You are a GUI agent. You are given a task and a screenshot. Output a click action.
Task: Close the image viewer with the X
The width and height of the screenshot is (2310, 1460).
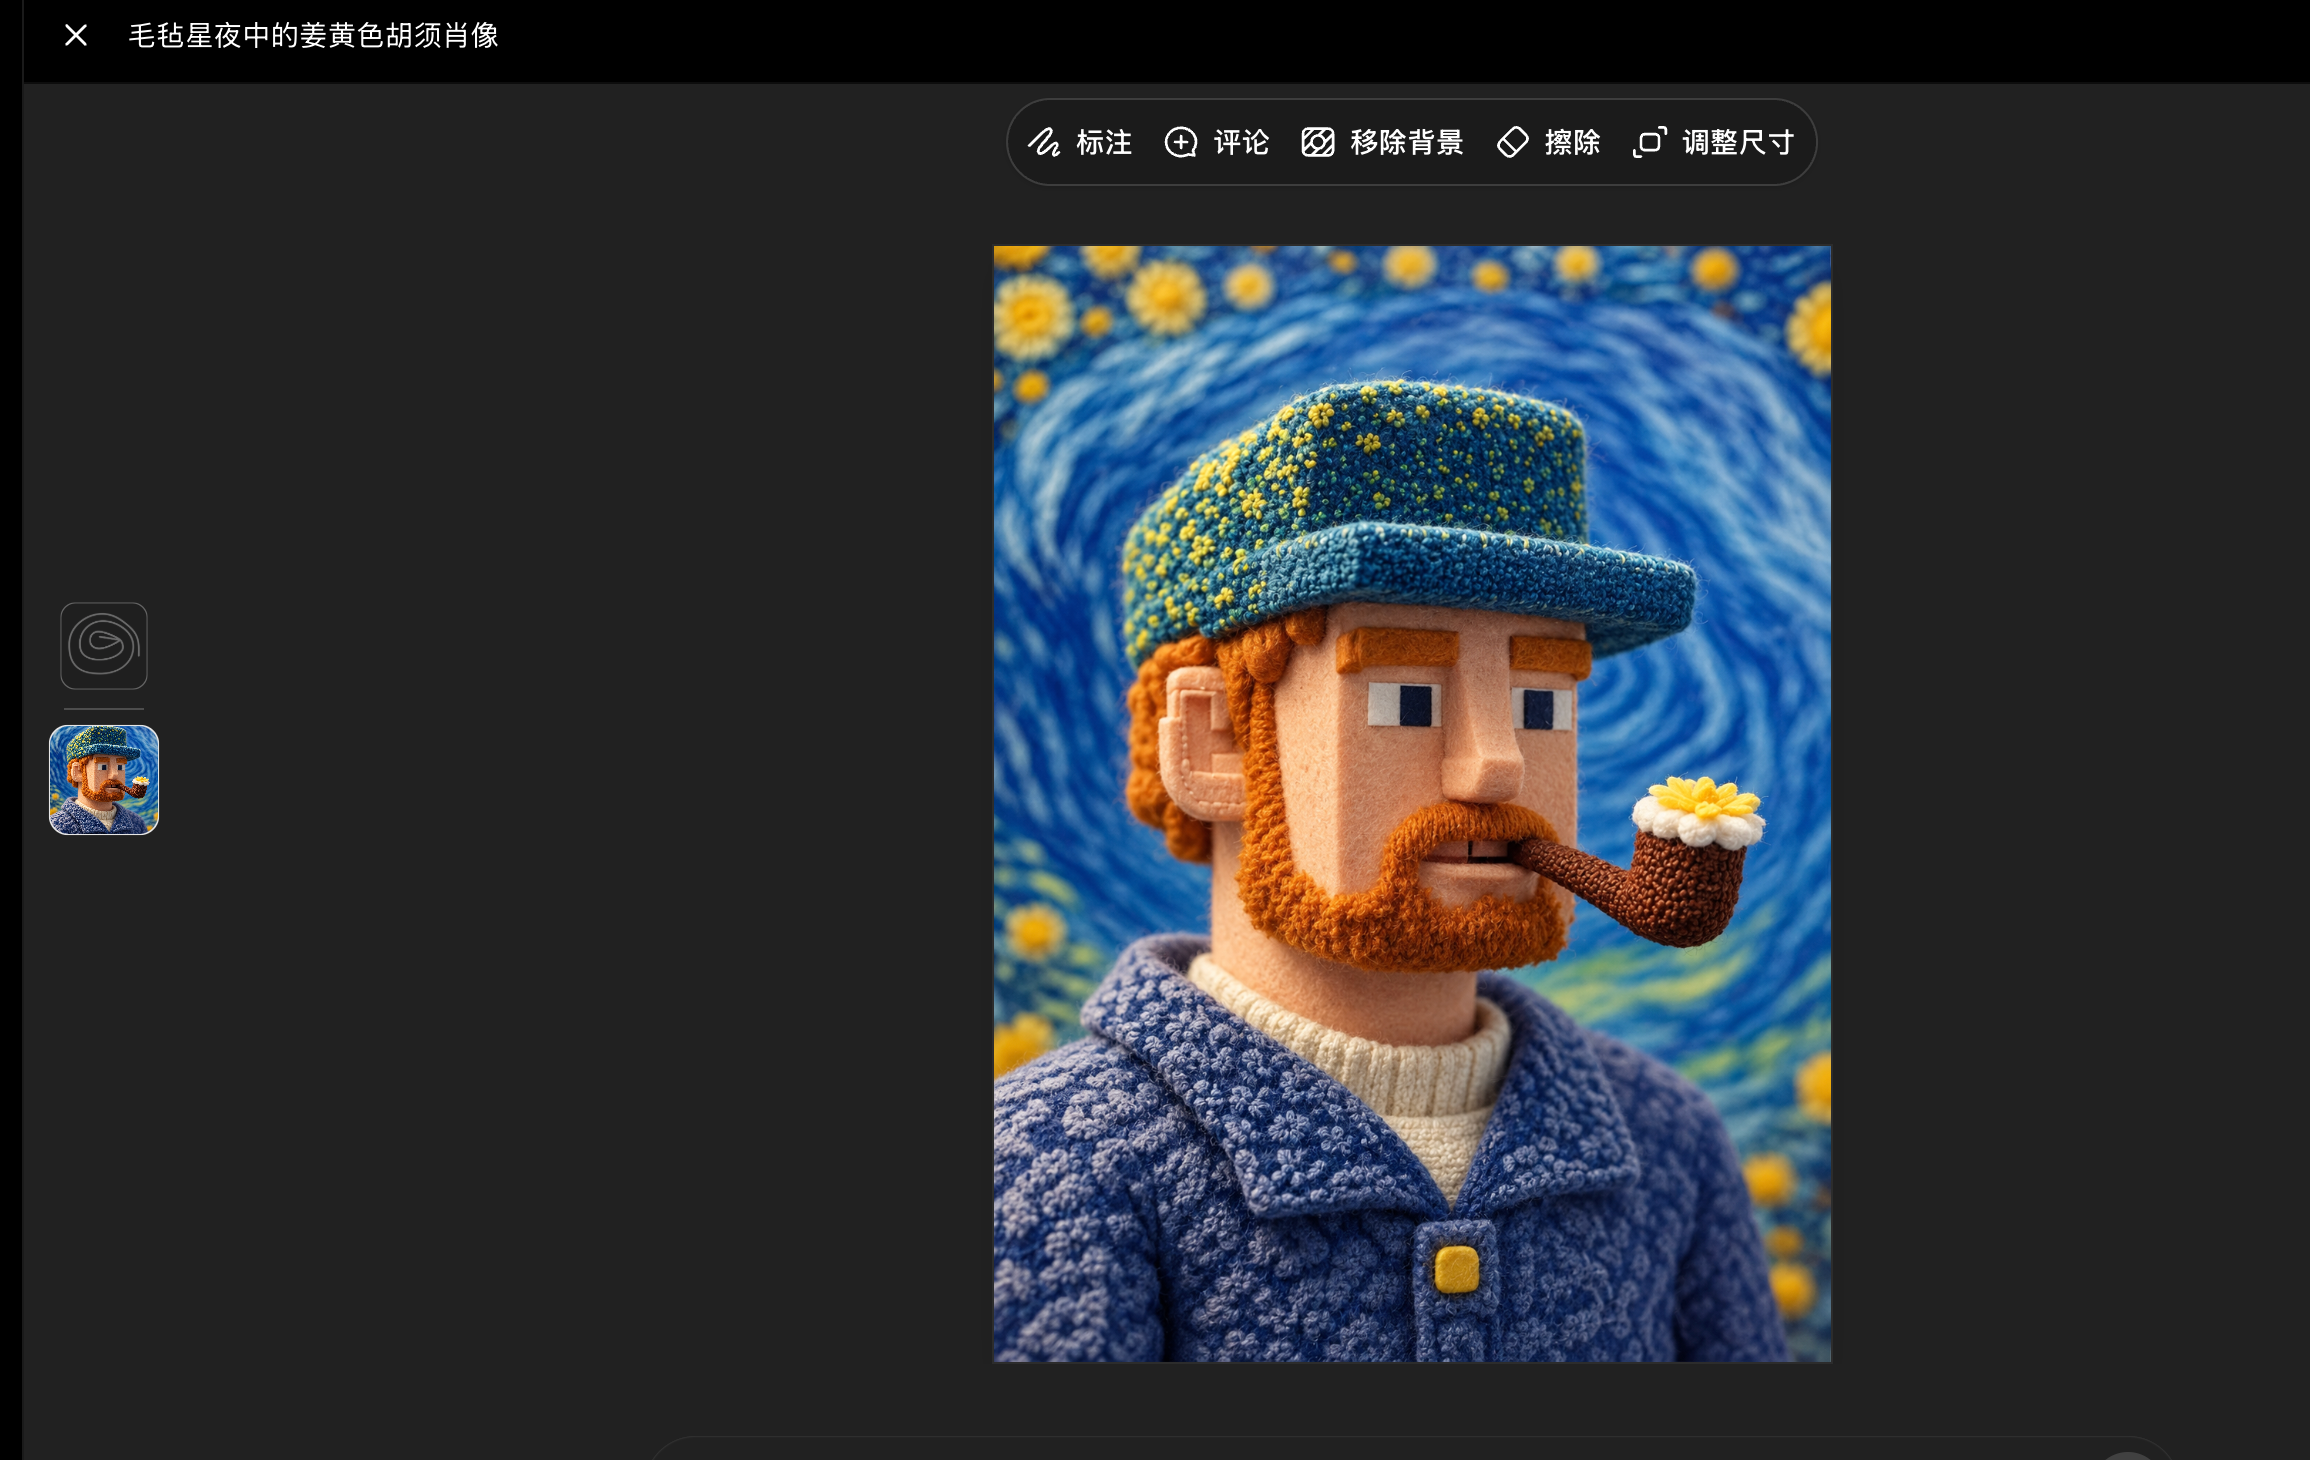click(x=76, y=36)
